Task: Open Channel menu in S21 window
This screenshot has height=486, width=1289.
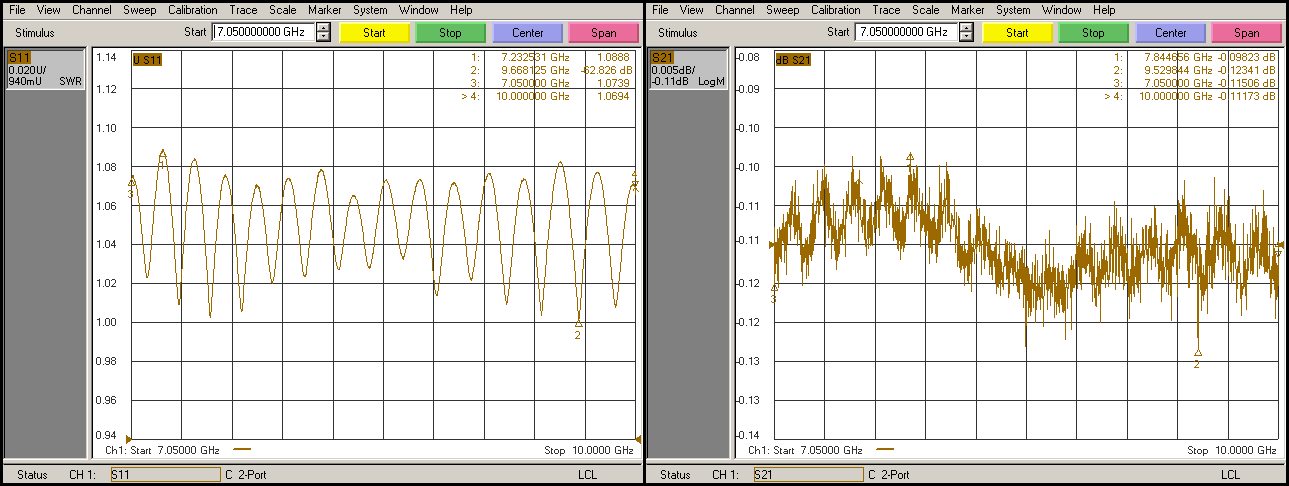Action: 734,10
